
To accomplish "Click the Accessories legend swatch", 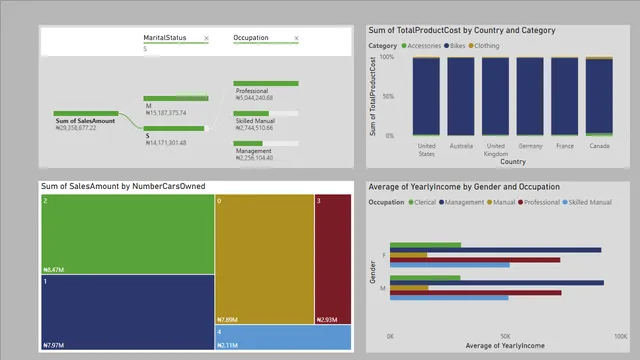I will (404, 46).
